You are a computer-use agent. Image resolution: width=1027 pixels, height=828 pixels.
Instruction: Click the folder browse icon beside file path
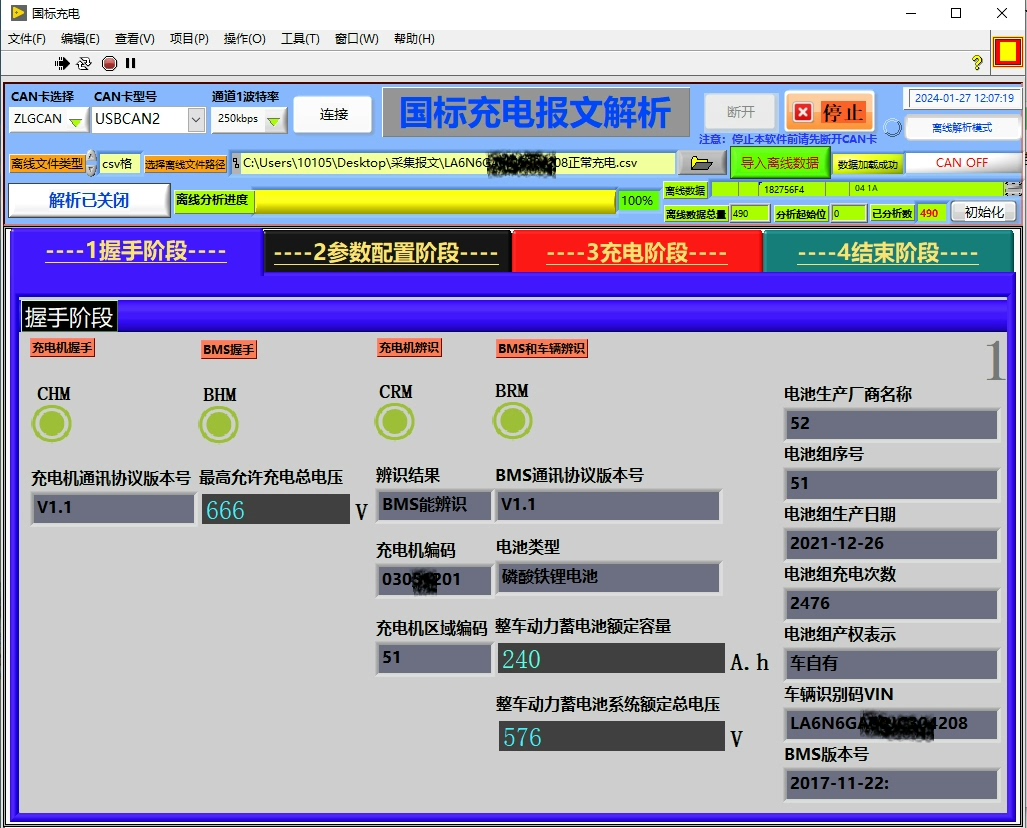click(702, 163)
